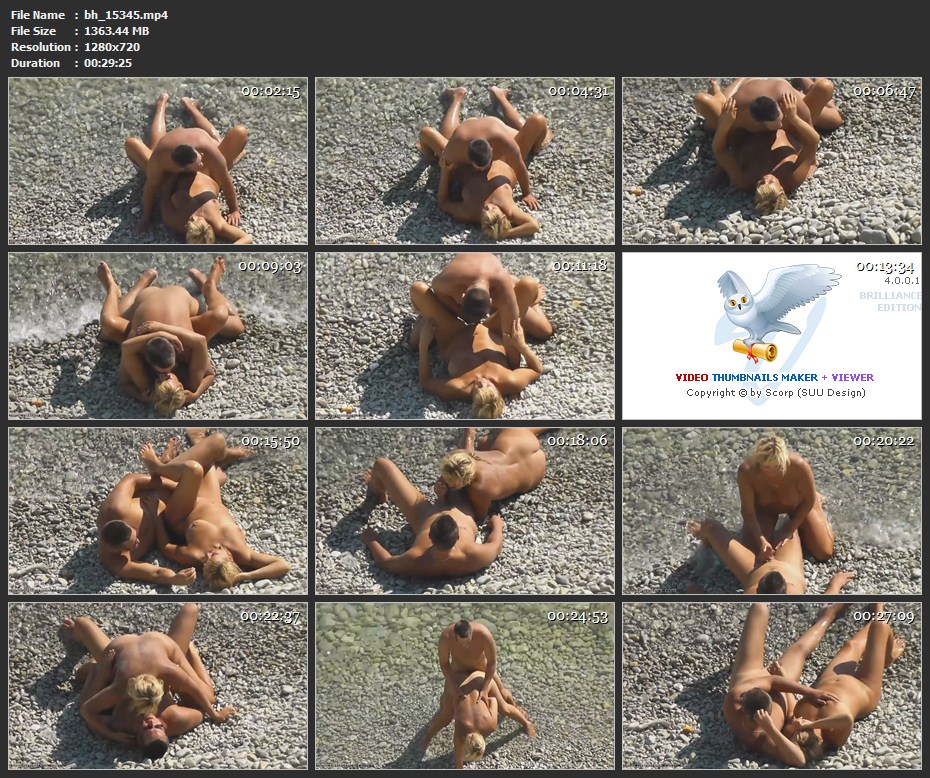Open the thumbnail marked 00:06:47

pyautogui.click(x=772, y=161)
